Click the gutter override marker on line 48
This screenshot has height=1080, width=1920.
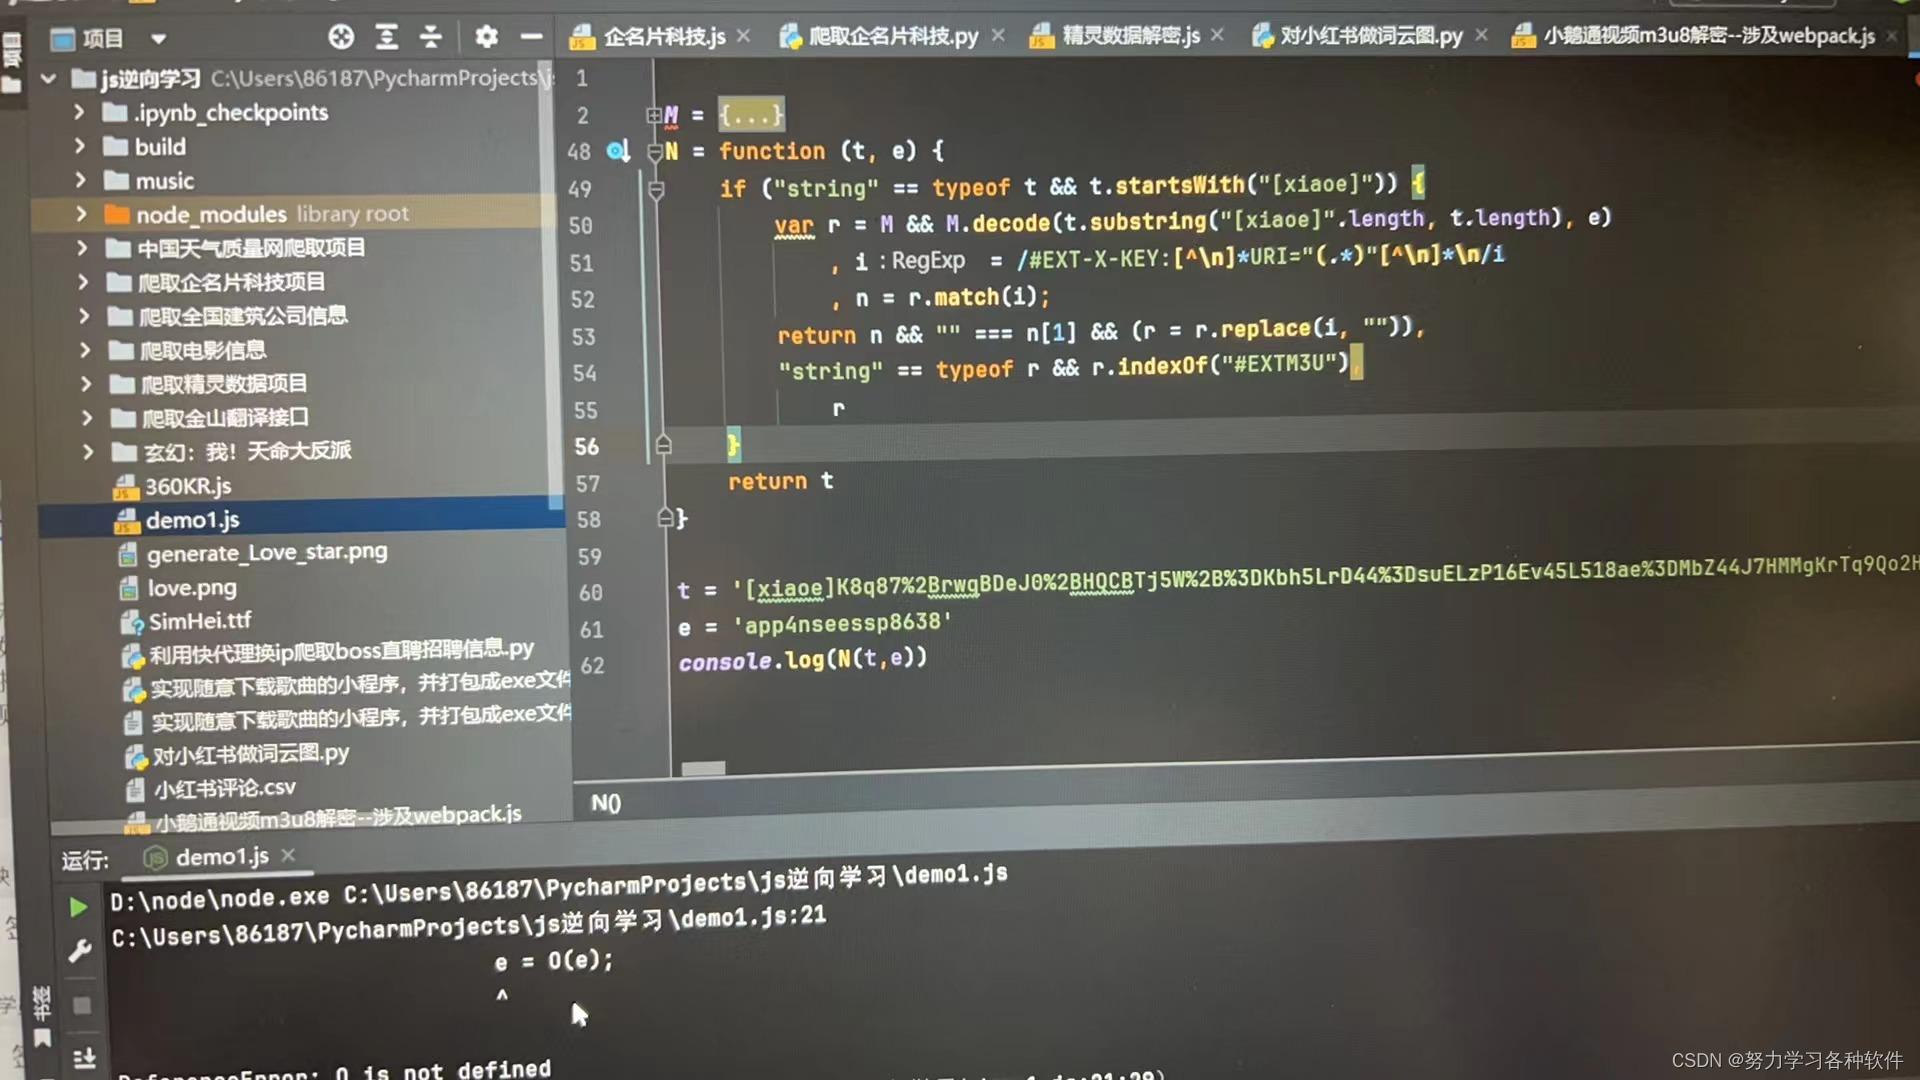[617, 151]
